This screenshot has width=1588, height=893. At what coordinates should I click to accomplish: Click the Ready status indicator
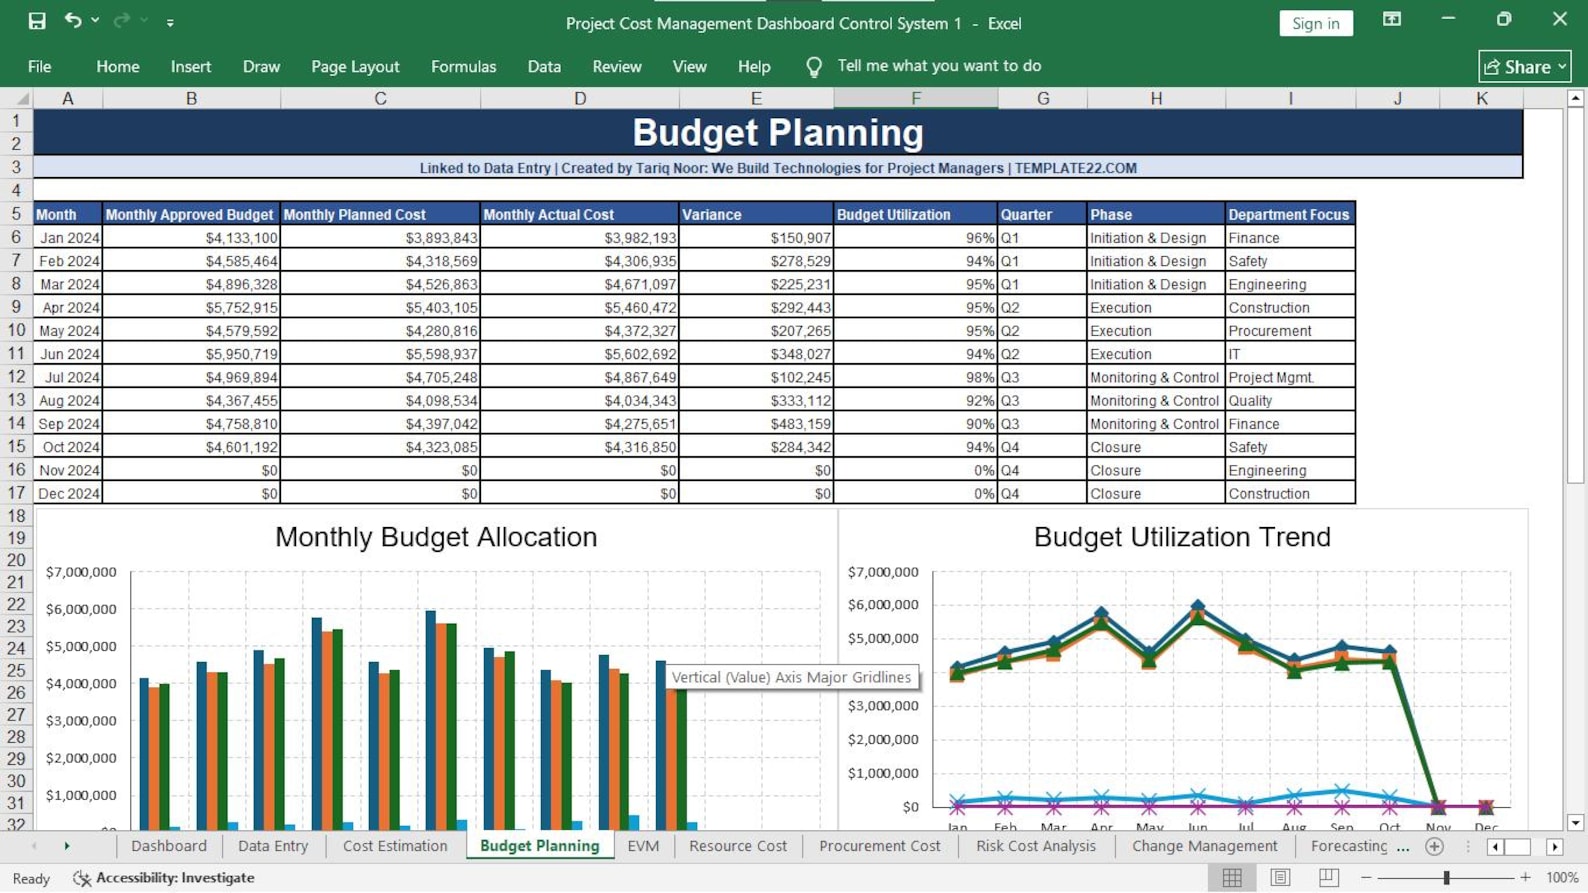[31, 878]
